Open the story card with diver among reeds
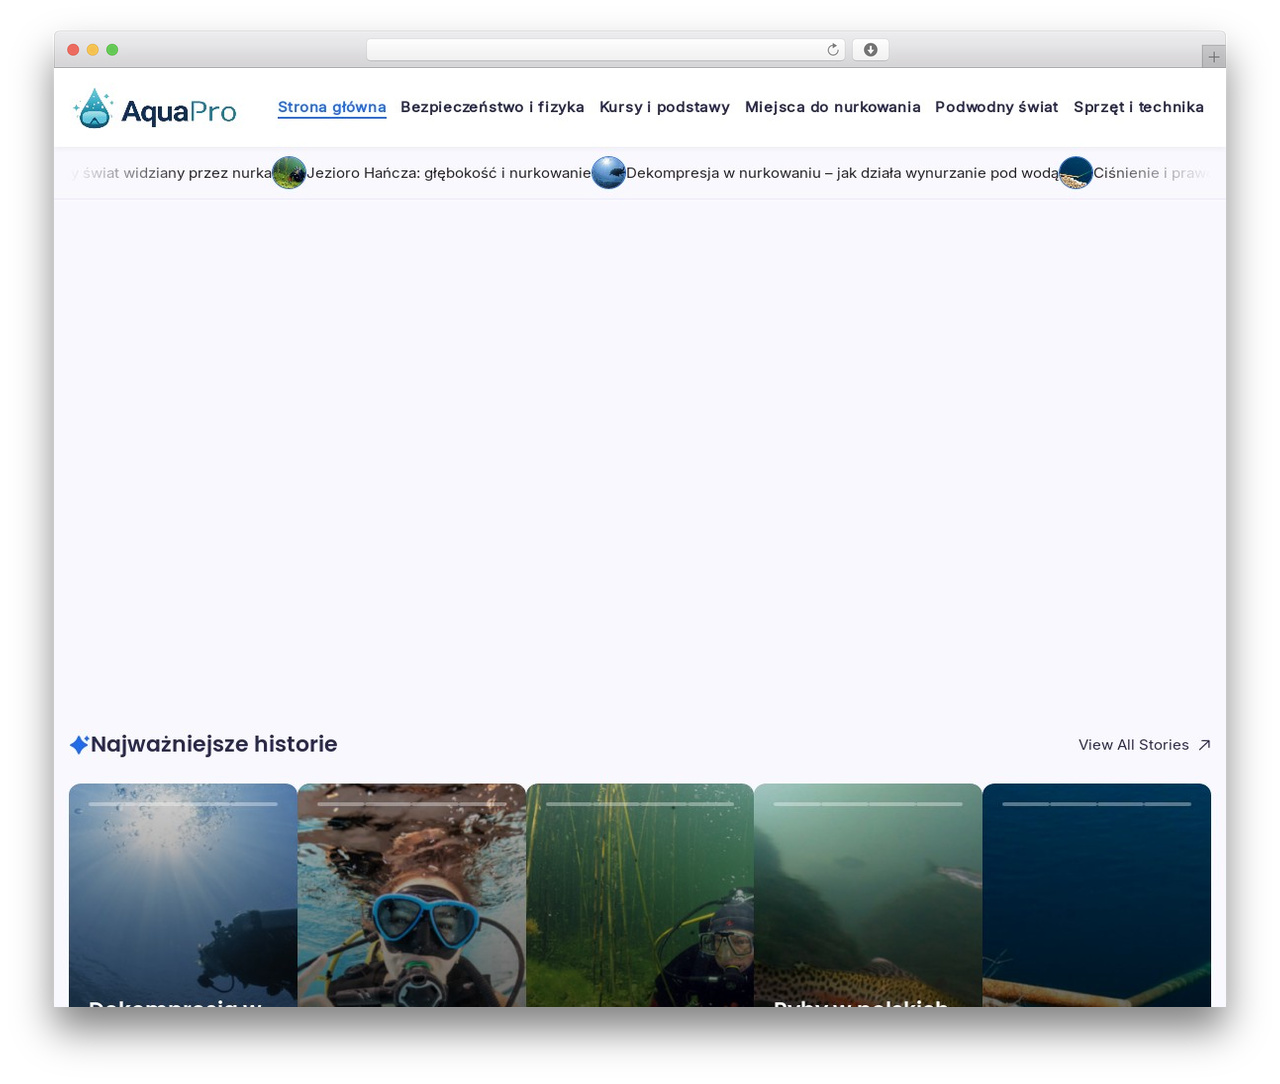 (x=640, y=895)
